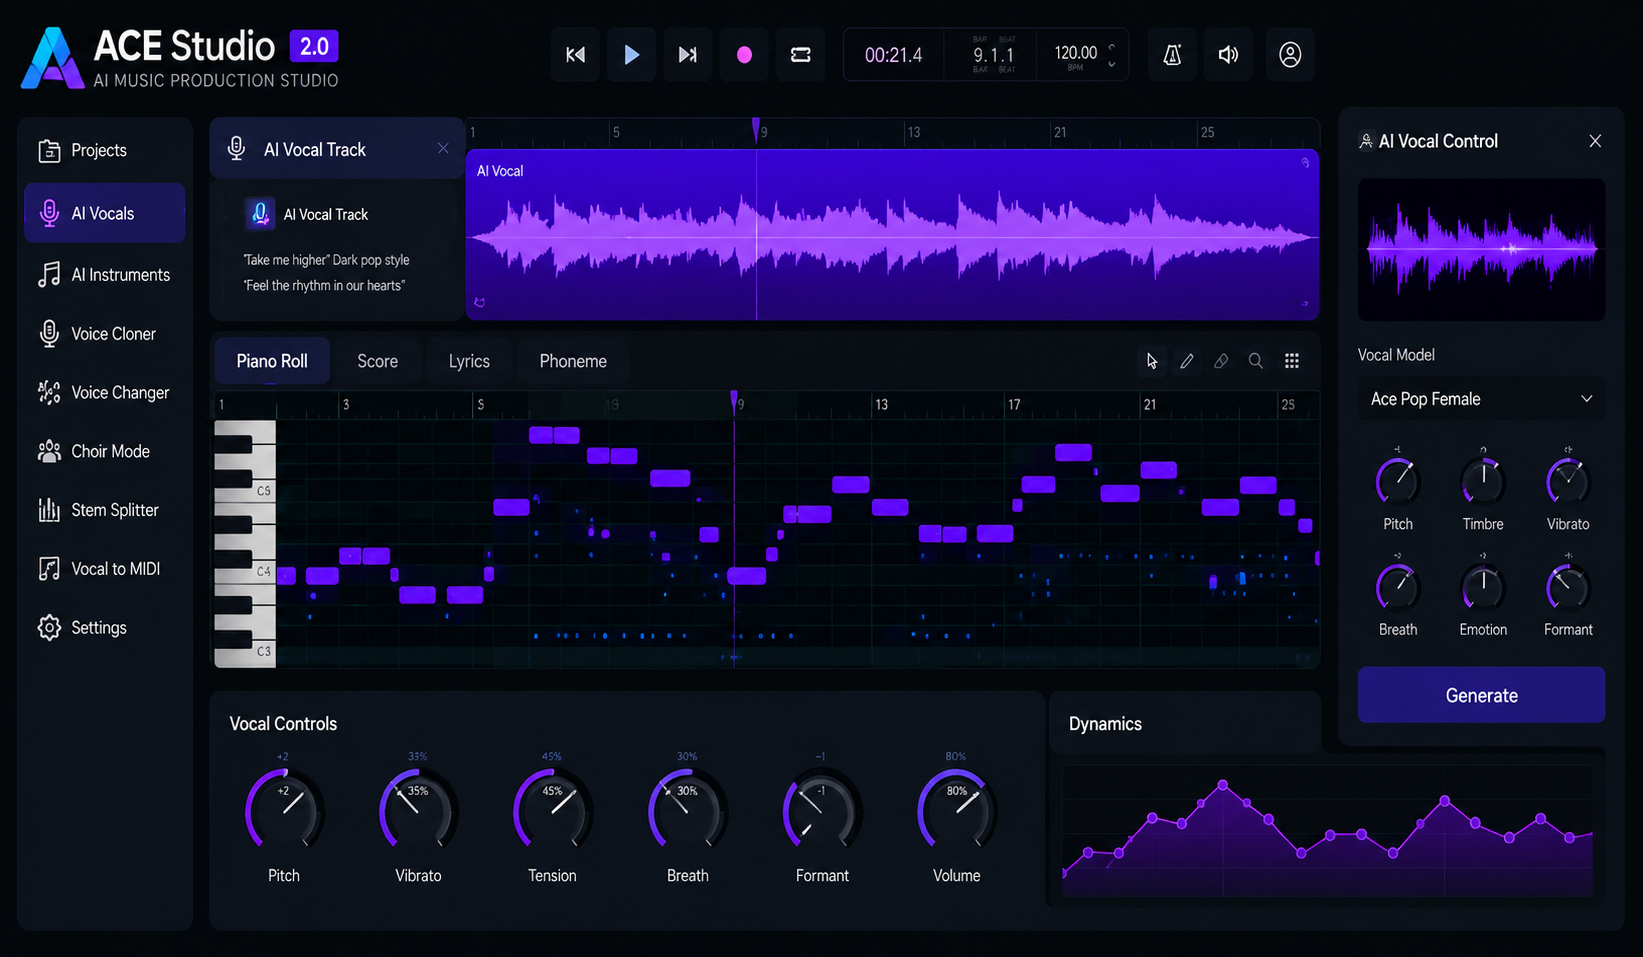The image size is (1643, 957).
Task: Select AI Vocals in the sidebar
Action: click(105, 213)
